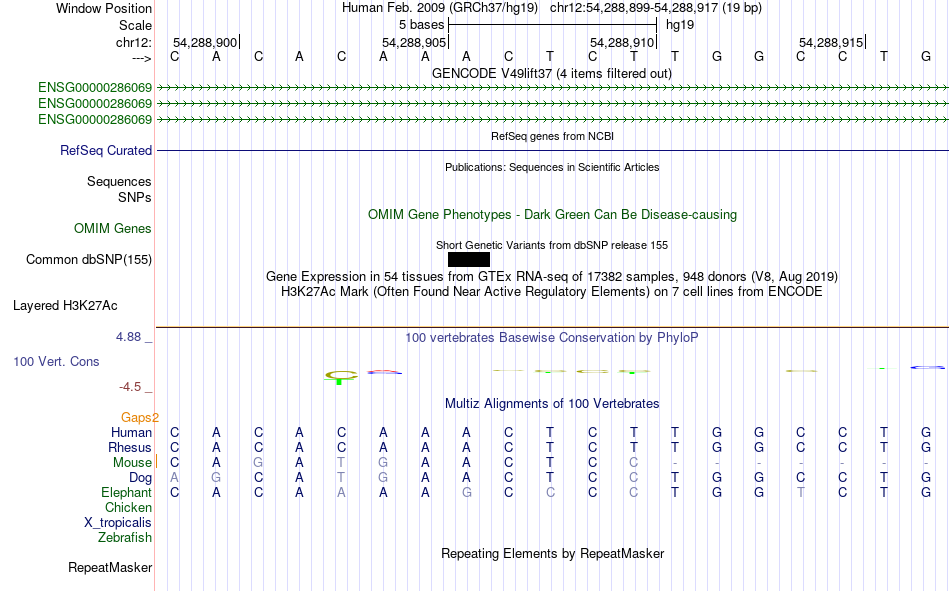The width and height of the screenshot is (950, 591).
Task: Click the Sequences track label
Action: pos(119,181)
